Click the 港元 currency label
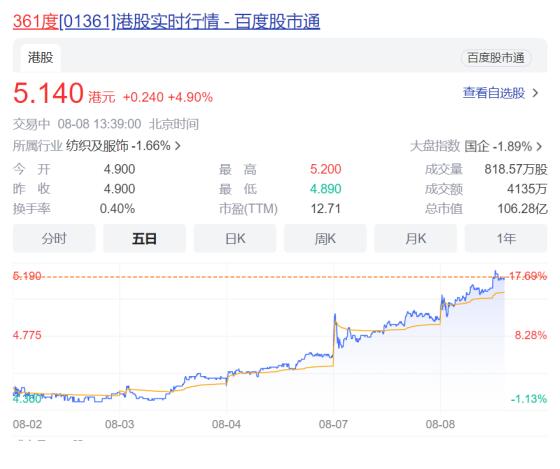 102,97
